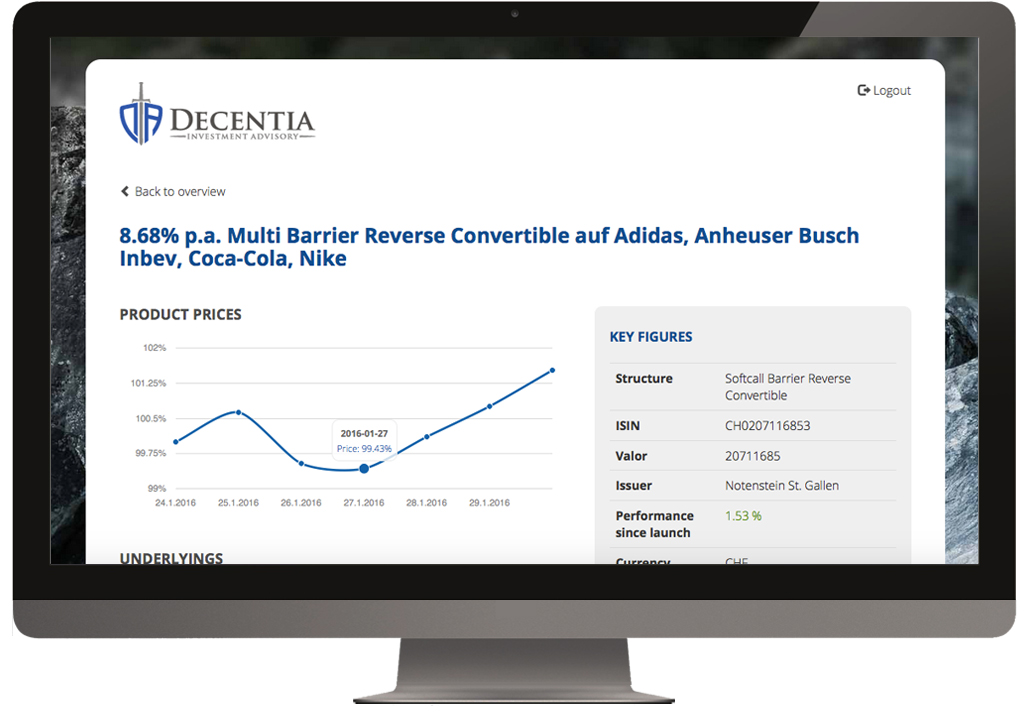Click the back chevron before Back to overview
The height and width of the screenshot is (725, 1025).
pyautogui.click(x=125, y=192)
